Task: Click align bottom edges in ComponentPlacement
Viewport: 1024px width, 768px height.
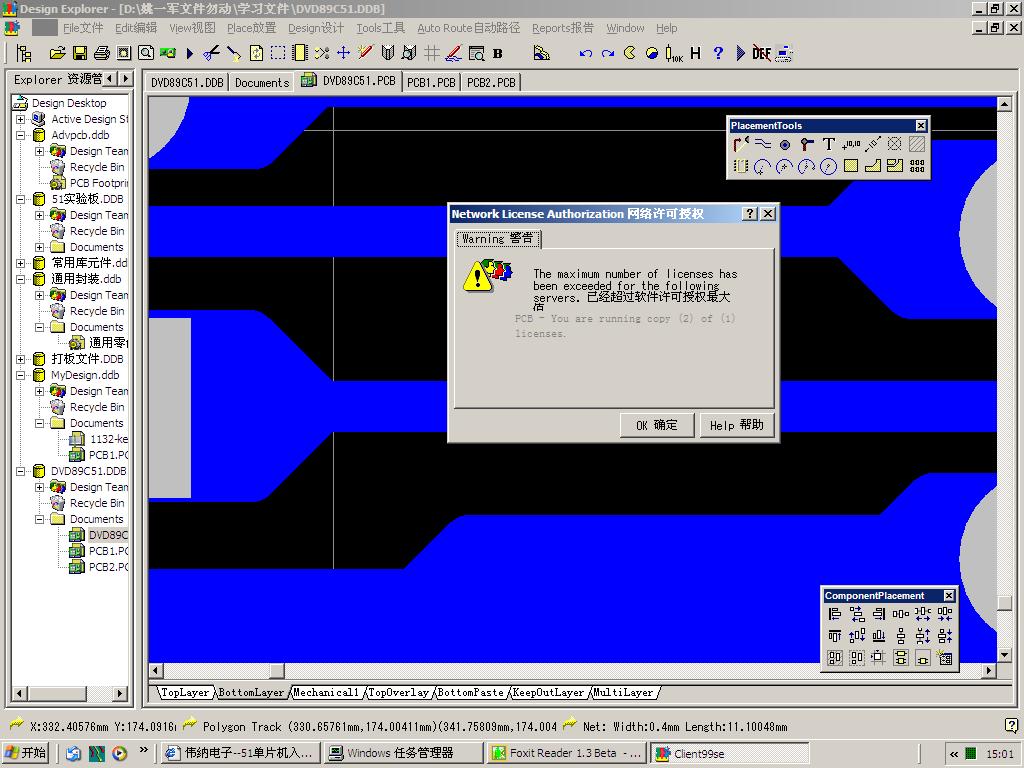Action: tap(879, 636)
